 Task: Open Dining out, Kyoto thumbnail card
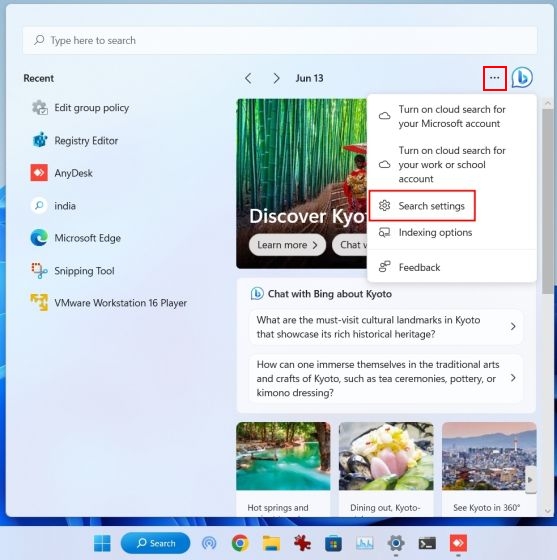click(386, 469)
